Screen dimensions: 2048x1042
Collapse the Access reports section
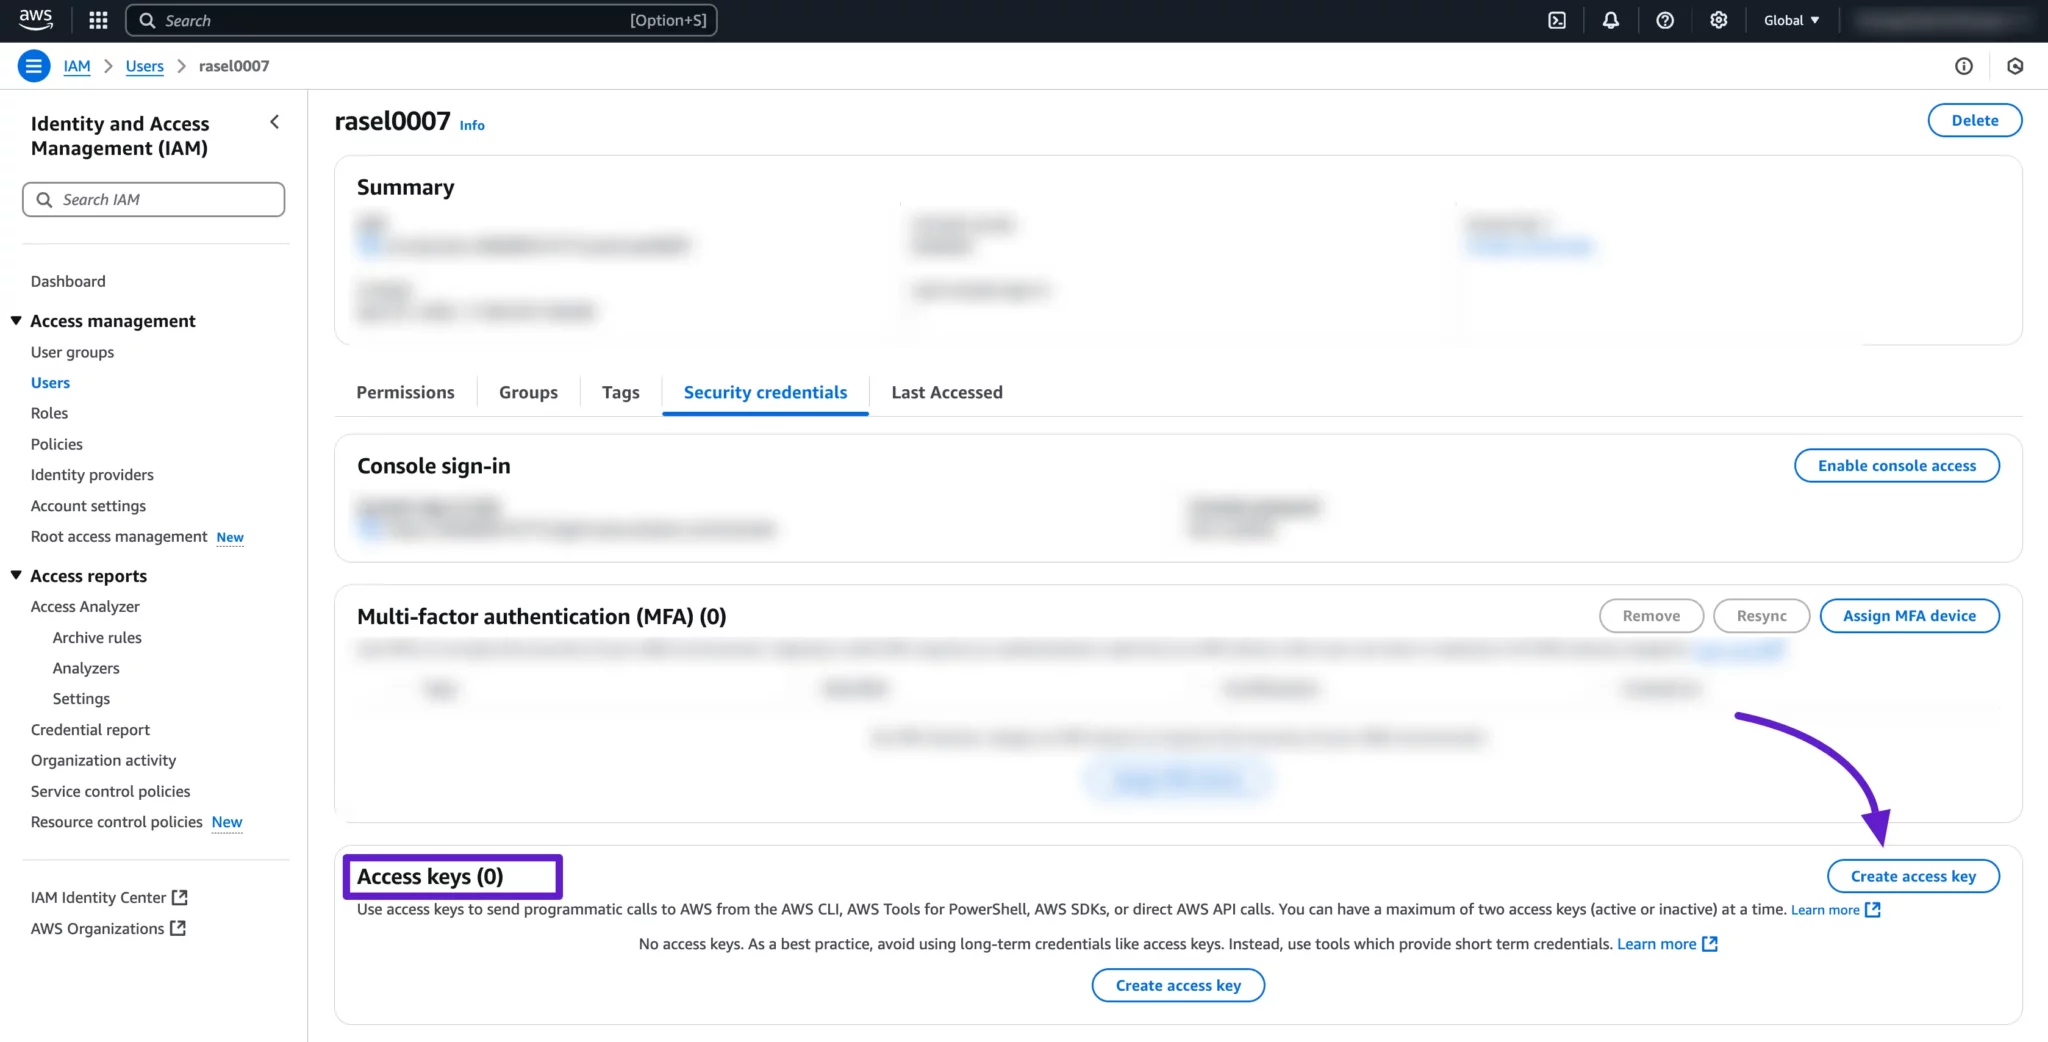point(16,576)
